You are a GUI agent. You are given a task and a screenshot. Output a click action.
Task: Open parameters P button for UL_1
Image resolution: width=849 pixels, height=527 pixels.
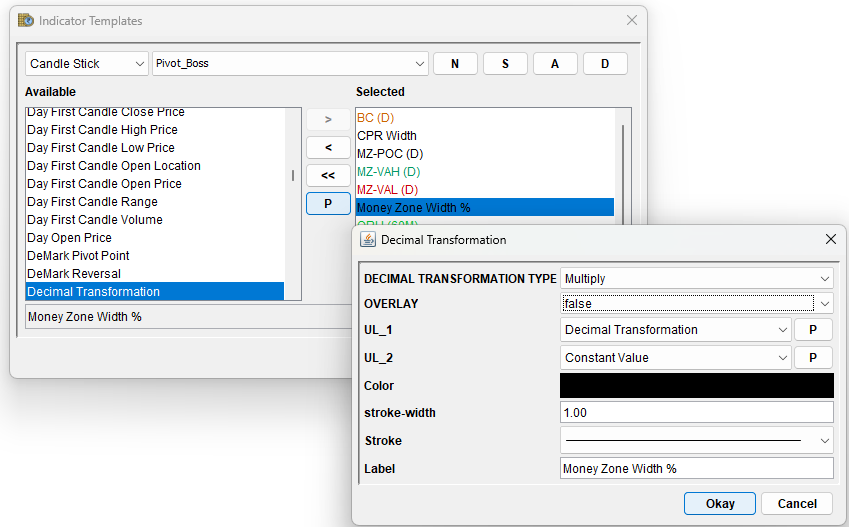(813, 330)
